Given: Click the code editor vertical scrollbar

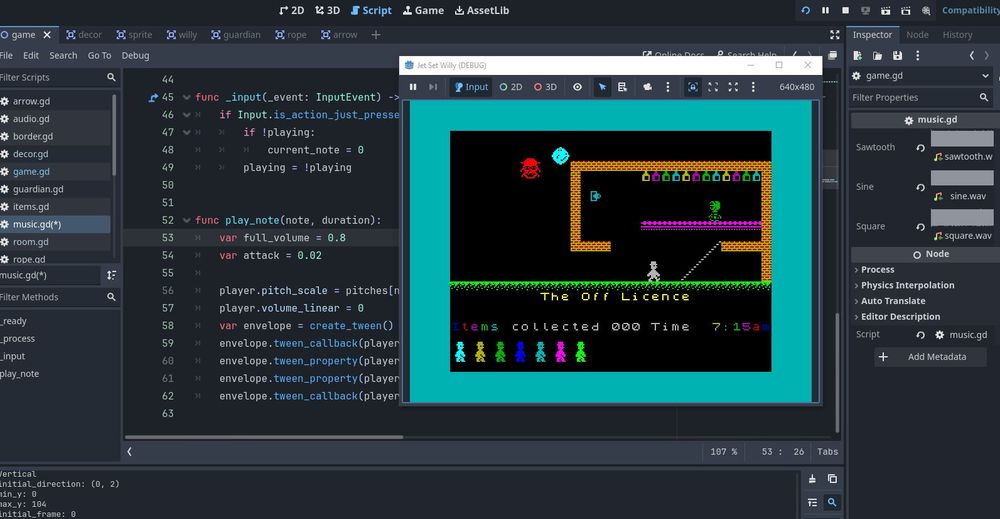Looking at the screenshot, I should (x=838, y=372).
